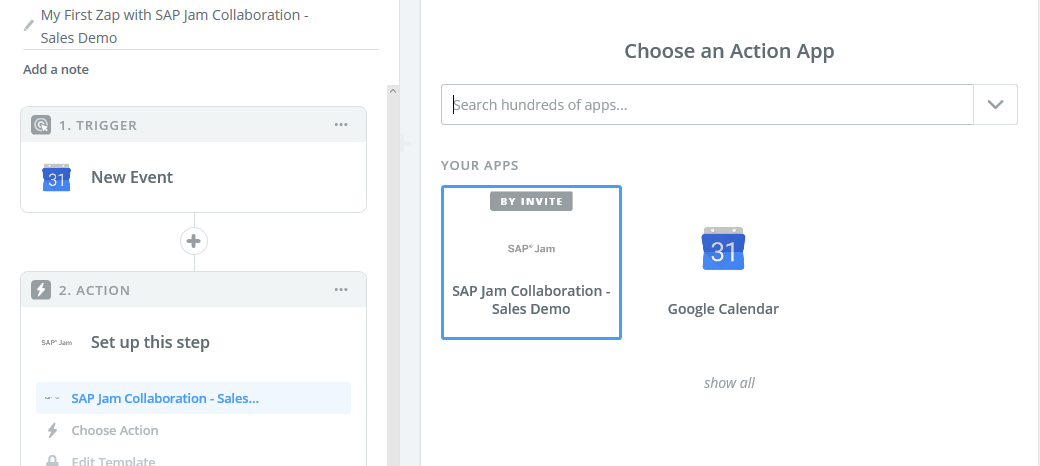1040x466 pixels.
Task: Click the pencil edit icon beside Zap title
Action: coord(29,26)
